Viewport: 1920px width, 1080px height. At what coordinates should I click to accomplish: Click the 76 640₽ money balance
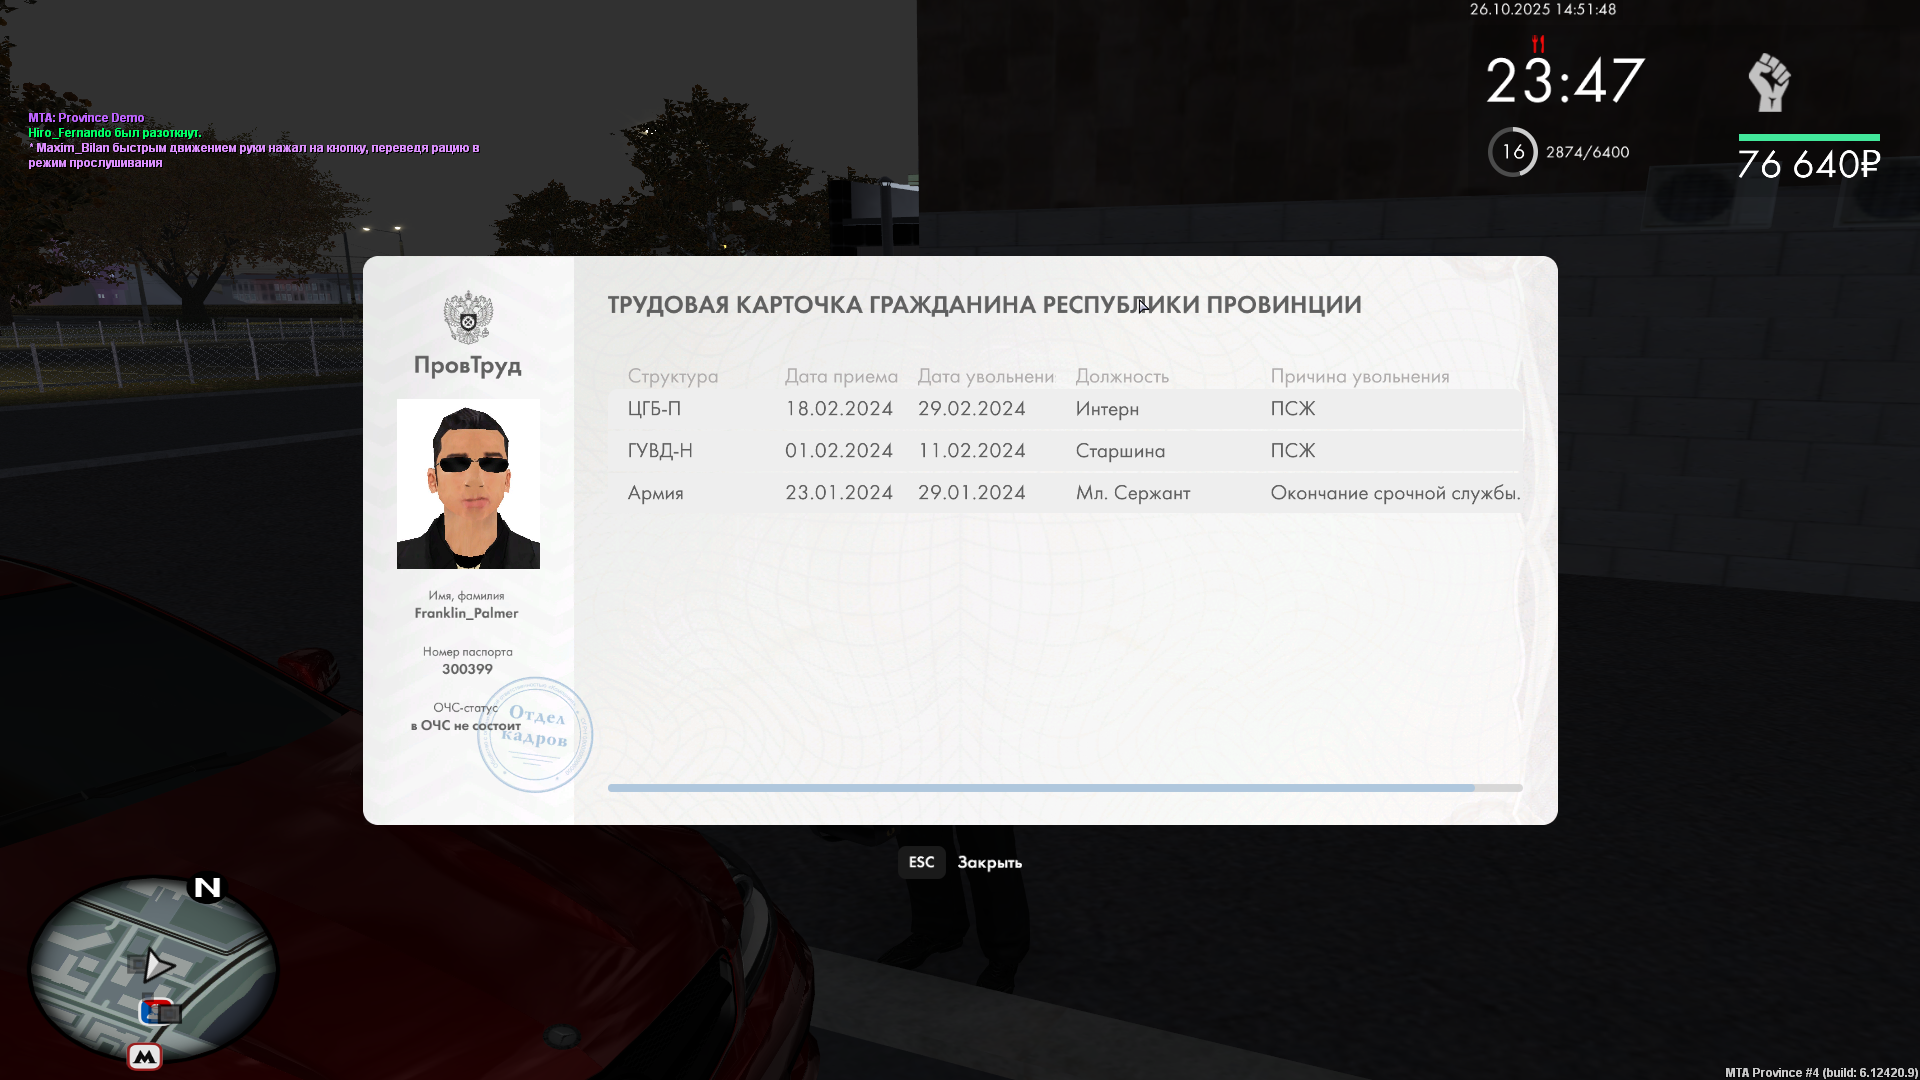(x=1808, y=165)
